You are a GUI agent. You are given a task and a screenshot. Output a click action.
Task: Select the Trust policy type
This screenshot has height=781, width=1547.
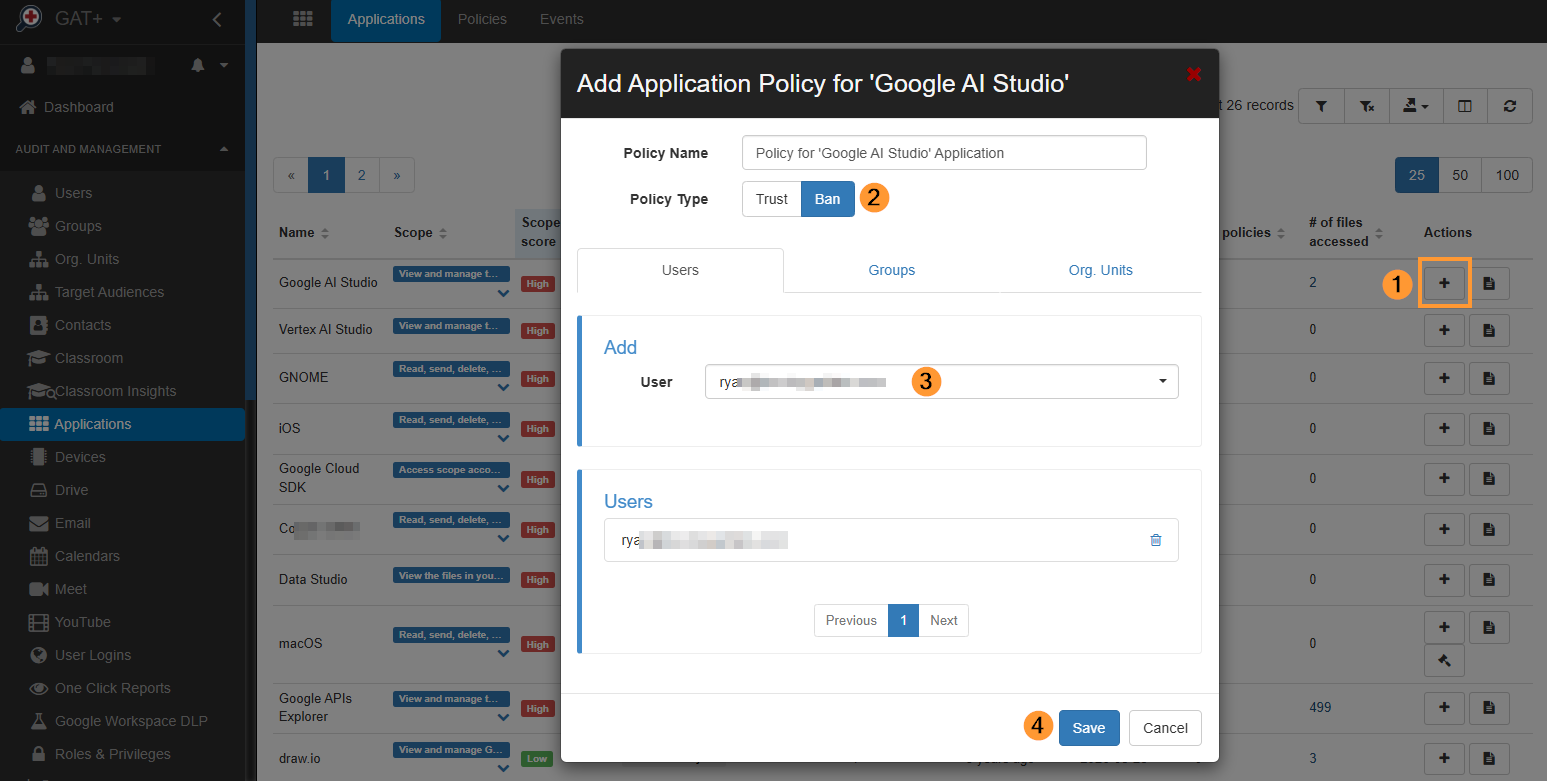click(x=771, y=199)
